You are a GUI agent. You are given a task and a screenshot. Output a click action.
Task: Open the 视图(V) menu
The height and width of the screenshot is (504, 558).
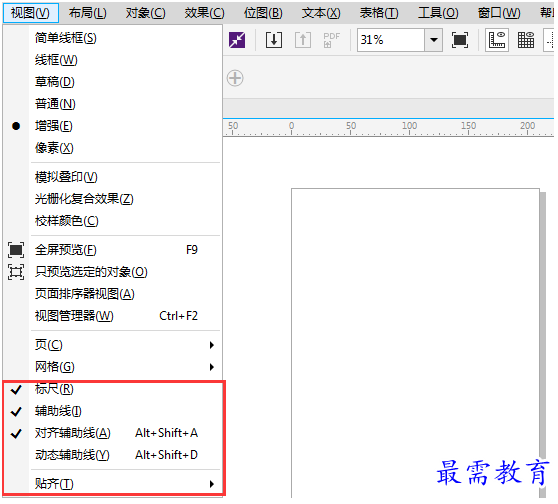(31, 13)
